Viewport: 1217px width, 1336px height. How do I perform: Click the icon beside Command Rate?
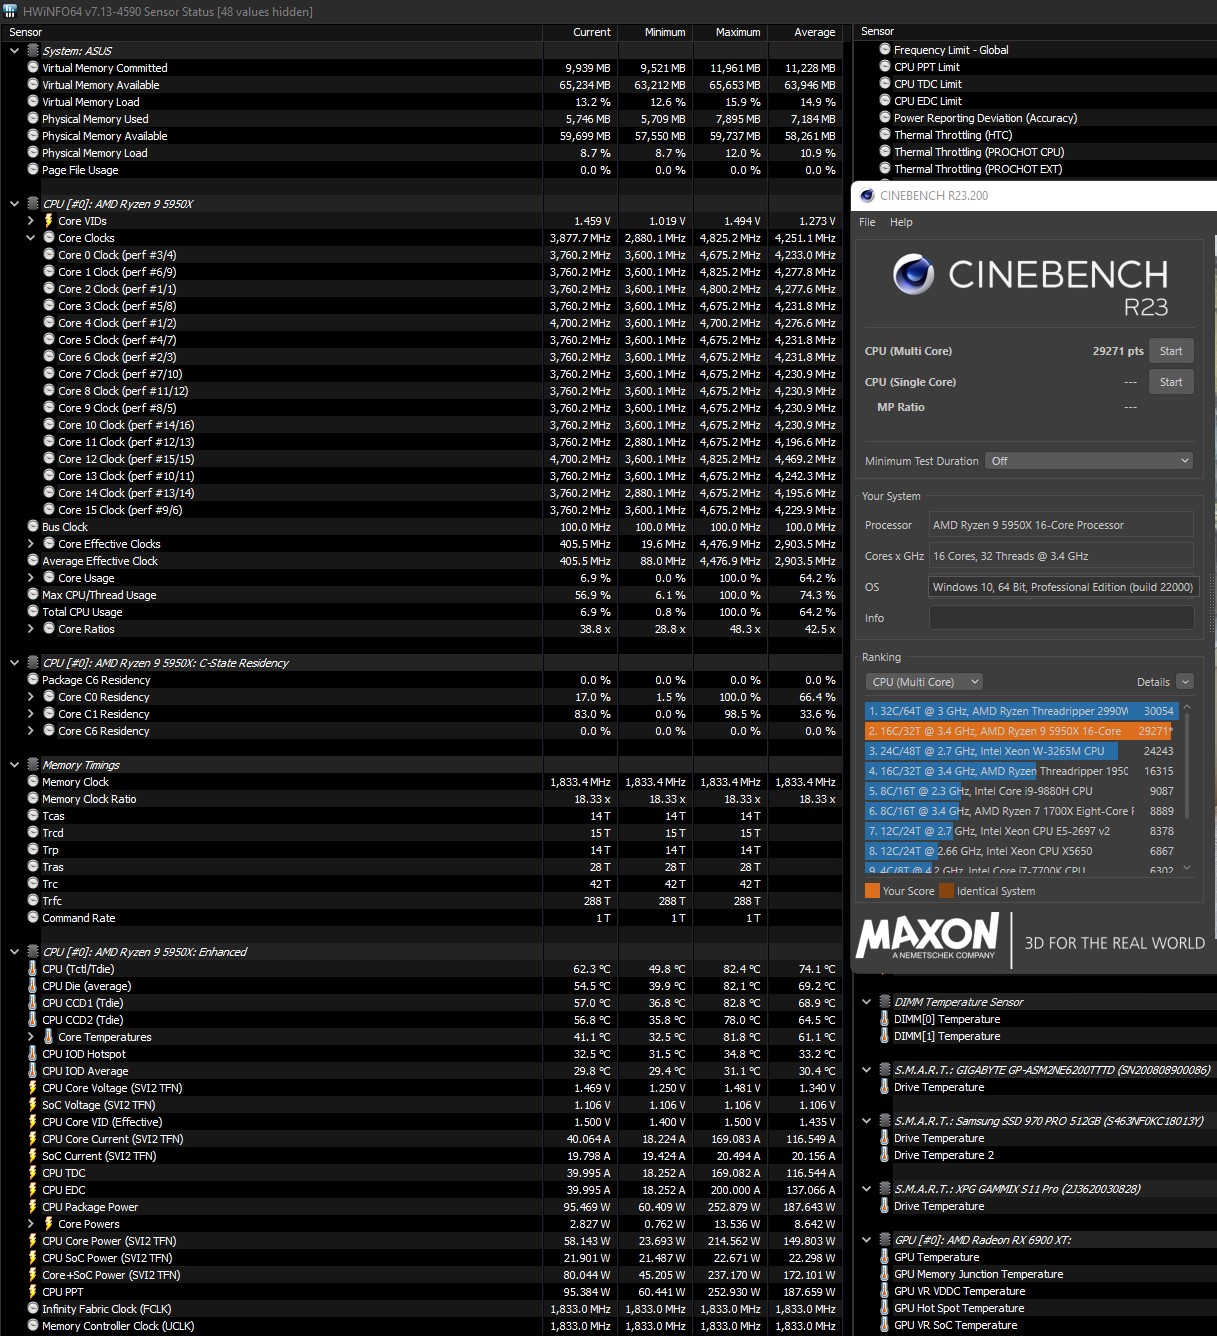click(x=33, y=918)
